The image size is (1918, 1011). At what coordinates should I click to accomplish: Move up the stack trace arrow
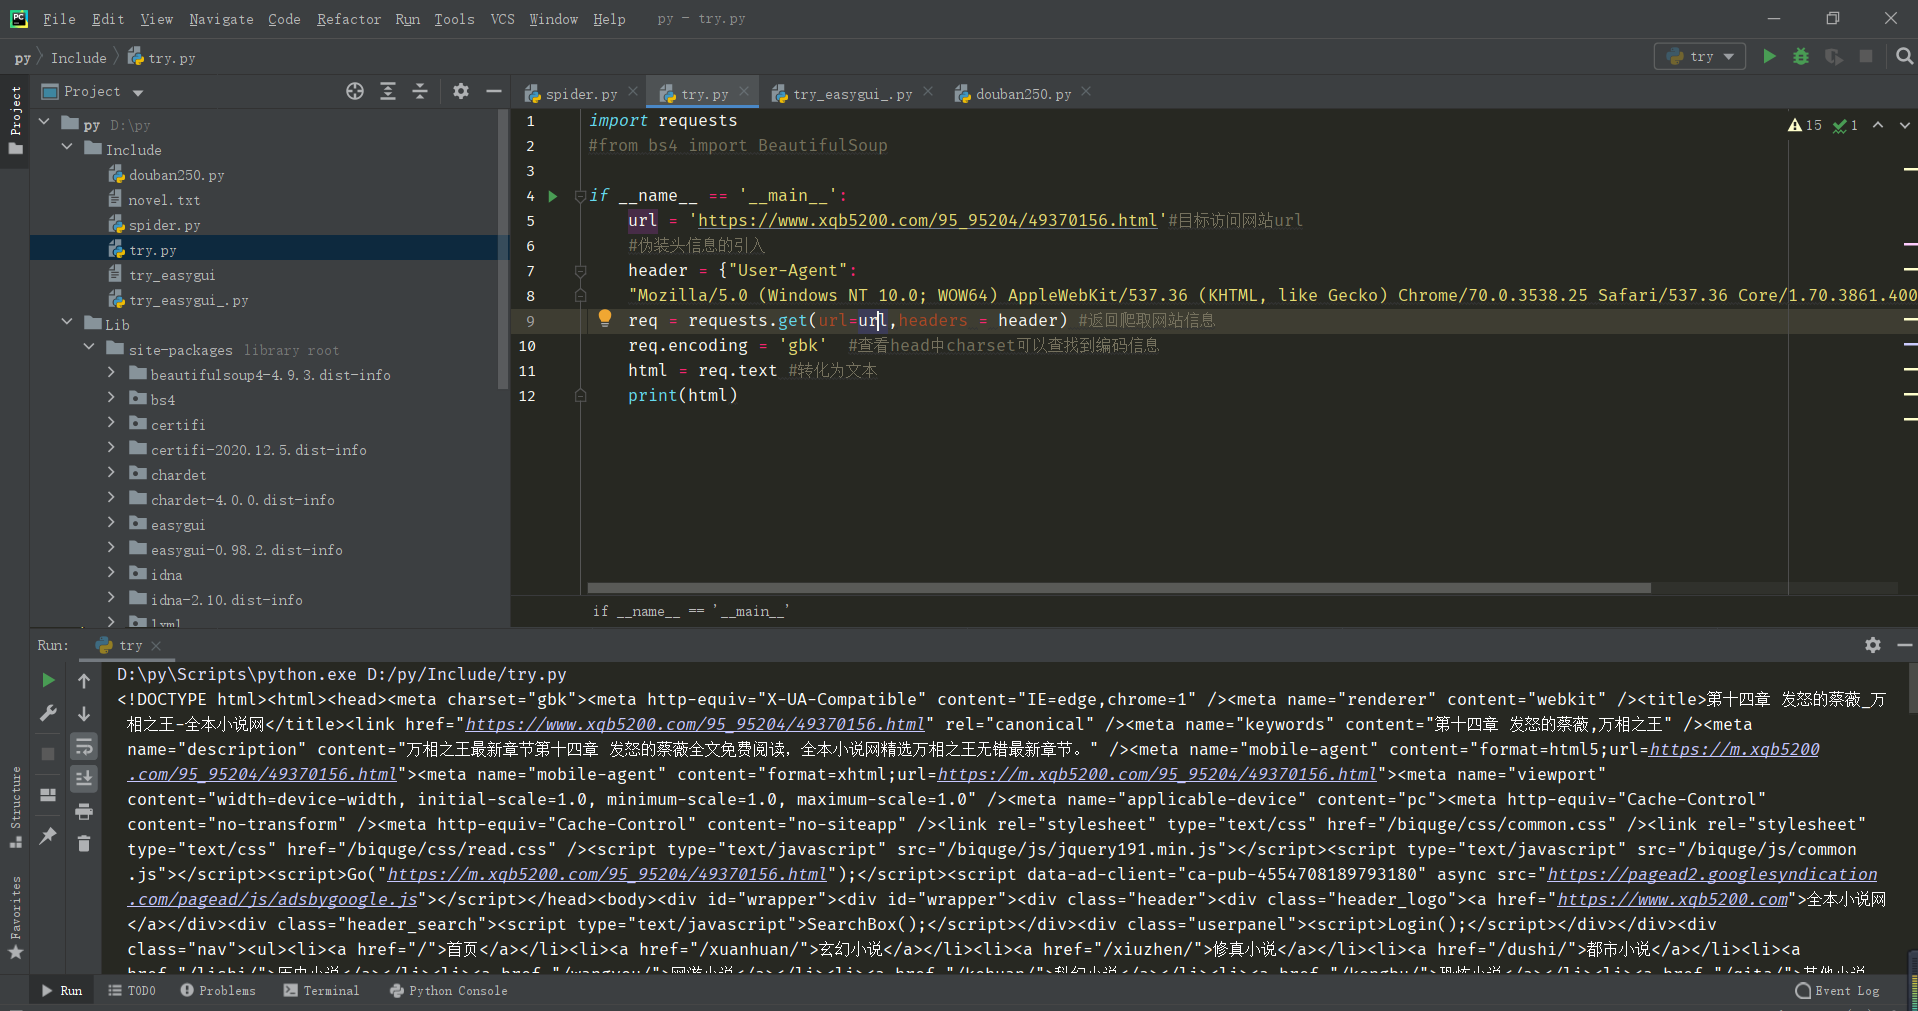pos(84,681)
